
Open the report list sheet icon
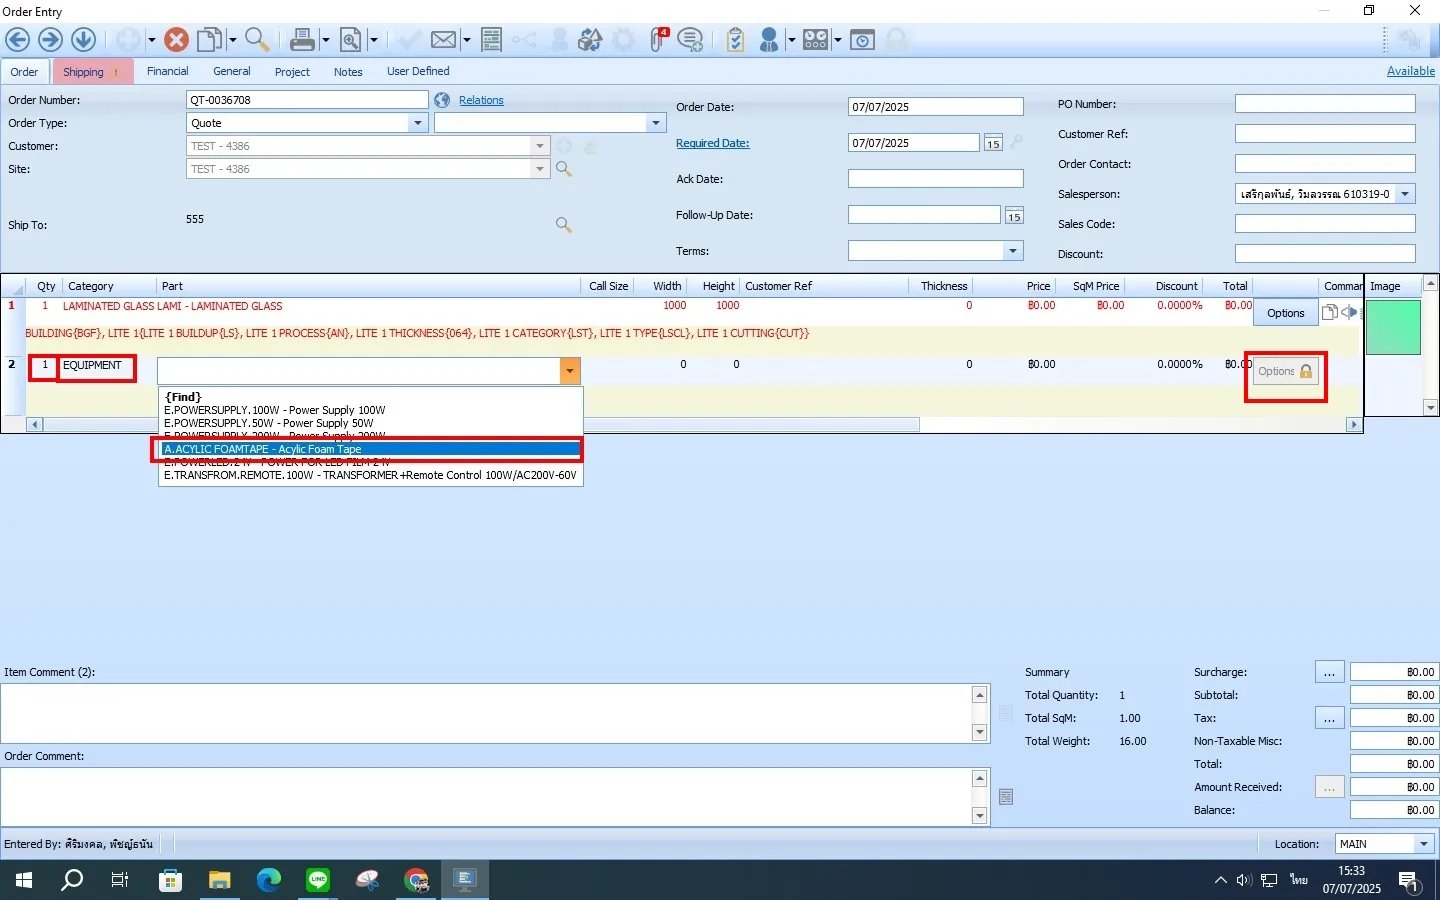(x=491, y=40)
